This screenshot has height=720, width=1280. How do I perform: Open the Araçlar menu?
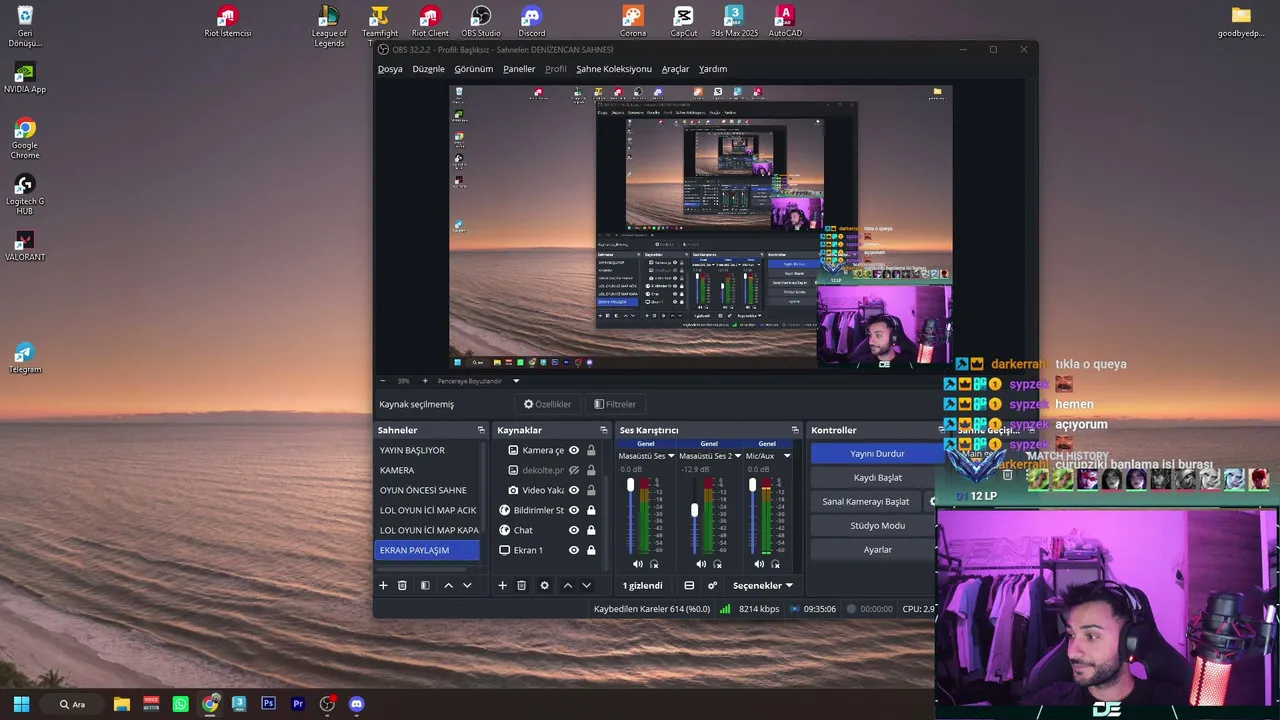[675, 69]
